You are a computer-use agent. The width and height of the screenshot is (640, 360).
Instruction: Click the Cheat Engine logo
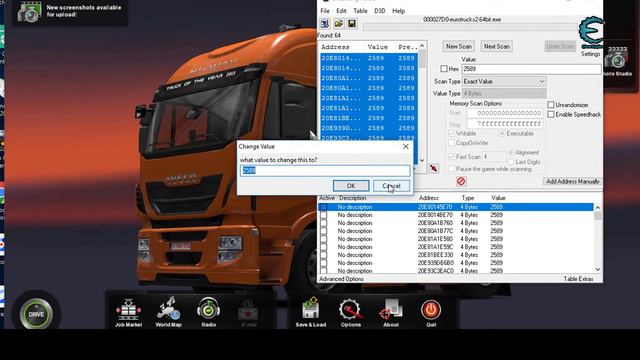591,32
